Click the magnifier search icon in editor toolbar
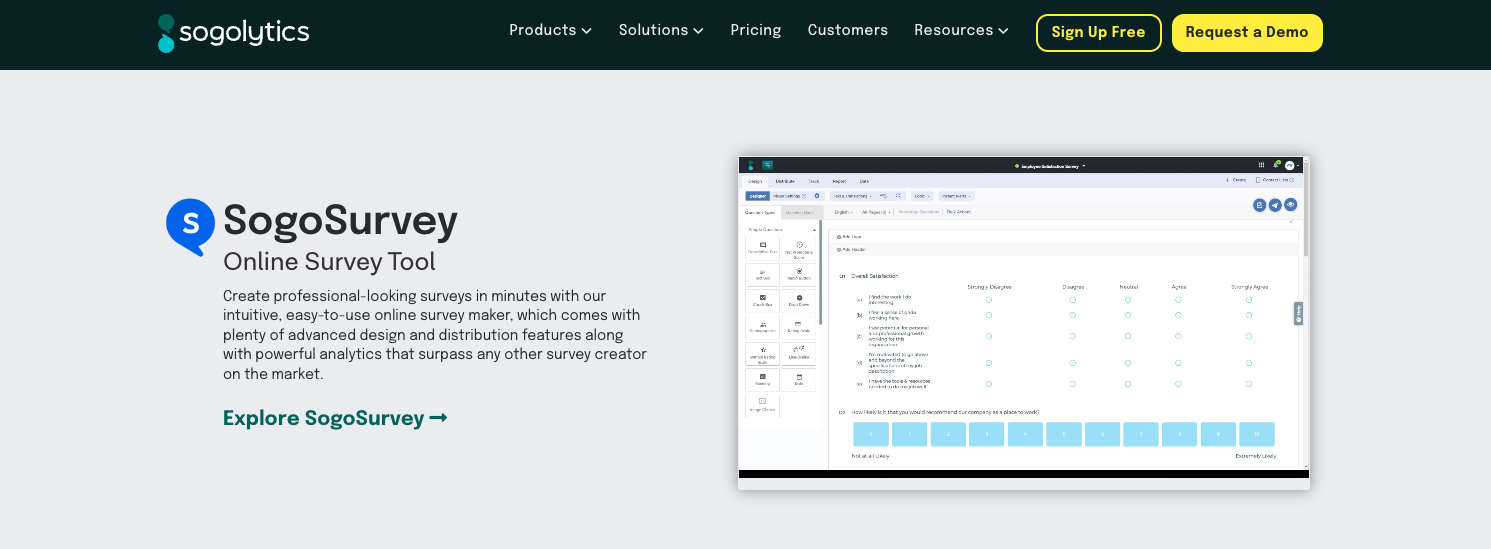The image size is (1491, 549). click(898, 196)
